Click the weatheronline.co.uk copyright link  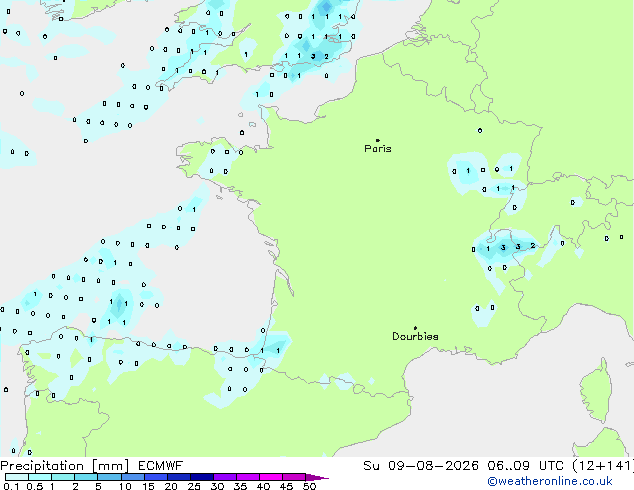[x=550, y=481]
